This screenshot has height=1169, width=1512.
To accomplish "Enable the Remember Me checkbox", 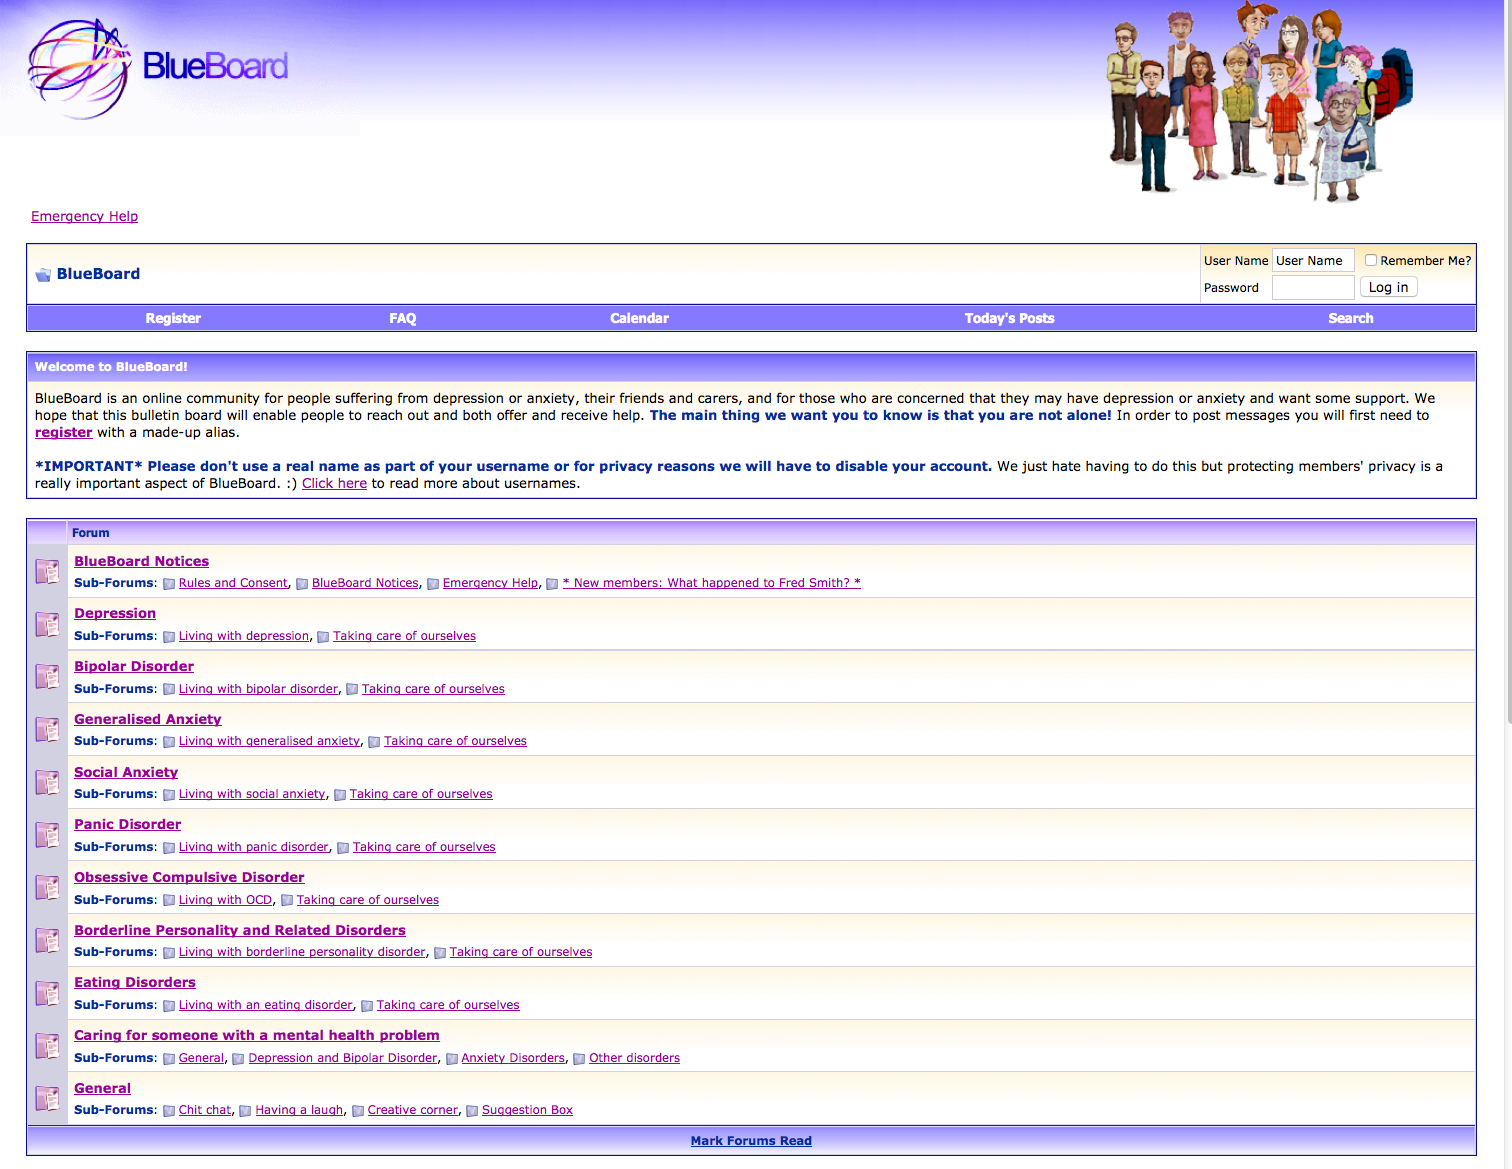I will (x=1371, y=260).
